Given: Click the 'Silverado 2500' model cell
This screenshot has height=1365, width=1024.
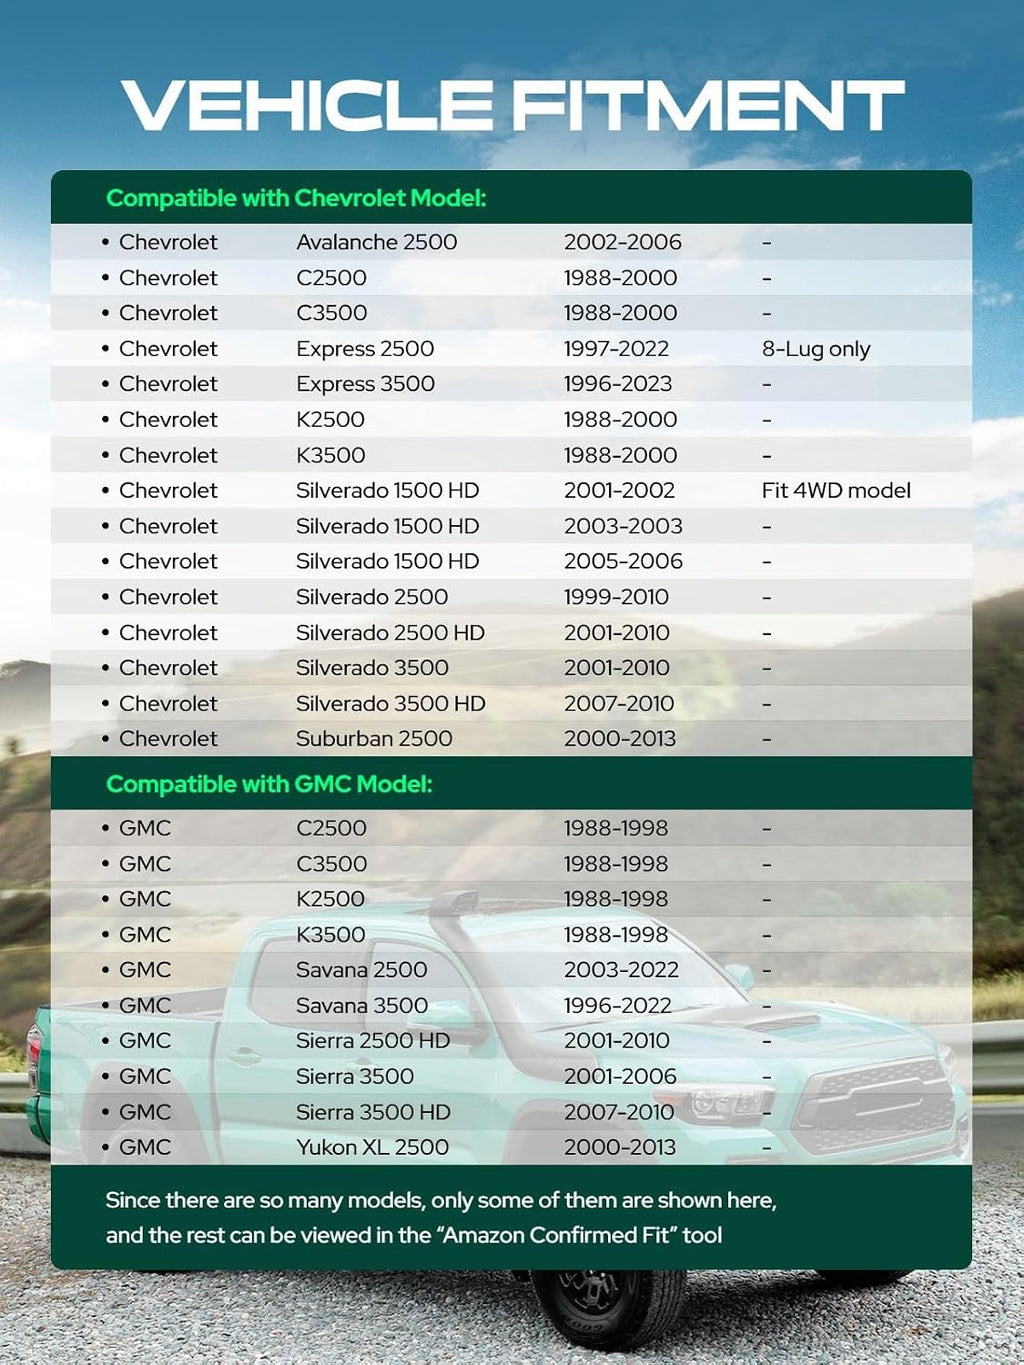Looking at the screenshot, I should [372, 597].
